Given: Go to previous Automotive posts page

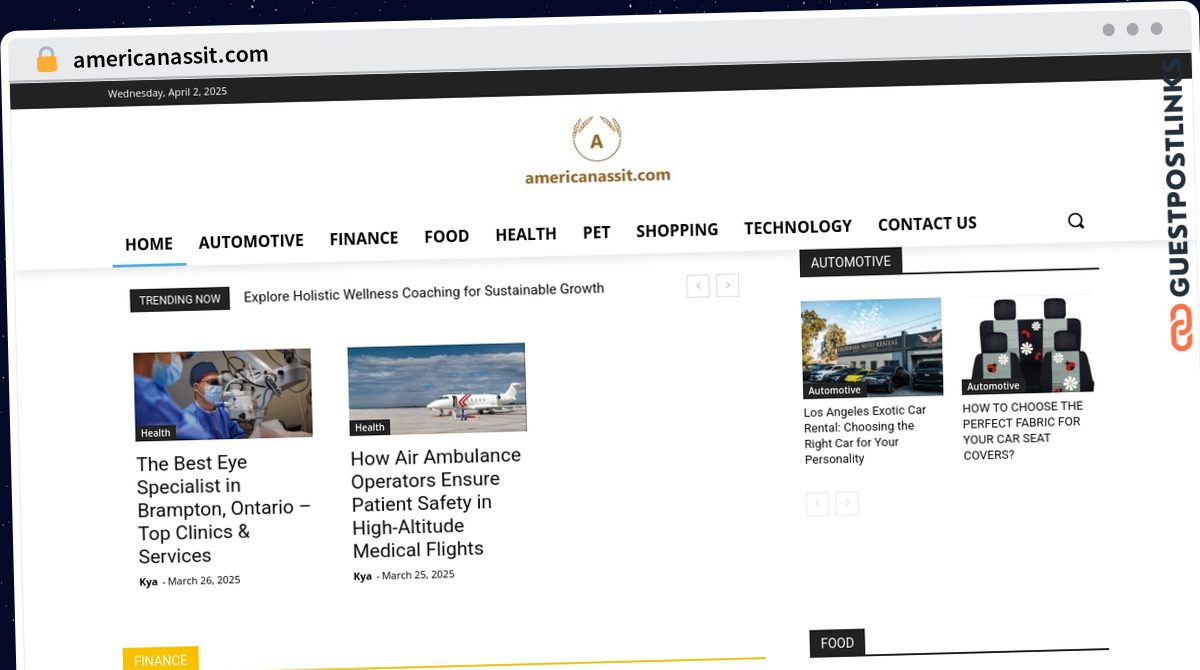Looking at the screenshot, I should pos(817,503).
